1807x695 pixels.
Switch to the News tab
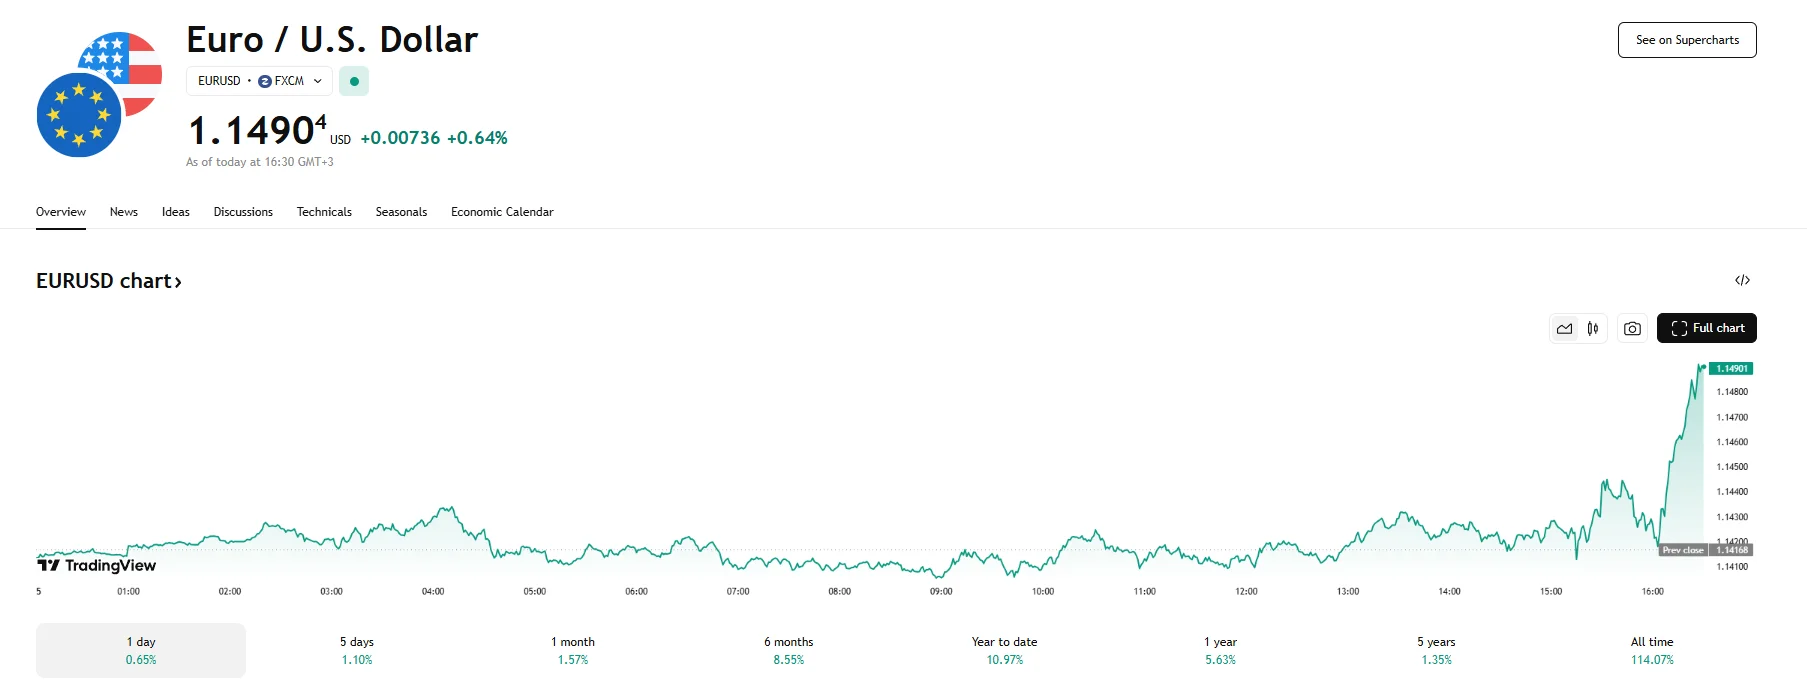coord(124,212)
